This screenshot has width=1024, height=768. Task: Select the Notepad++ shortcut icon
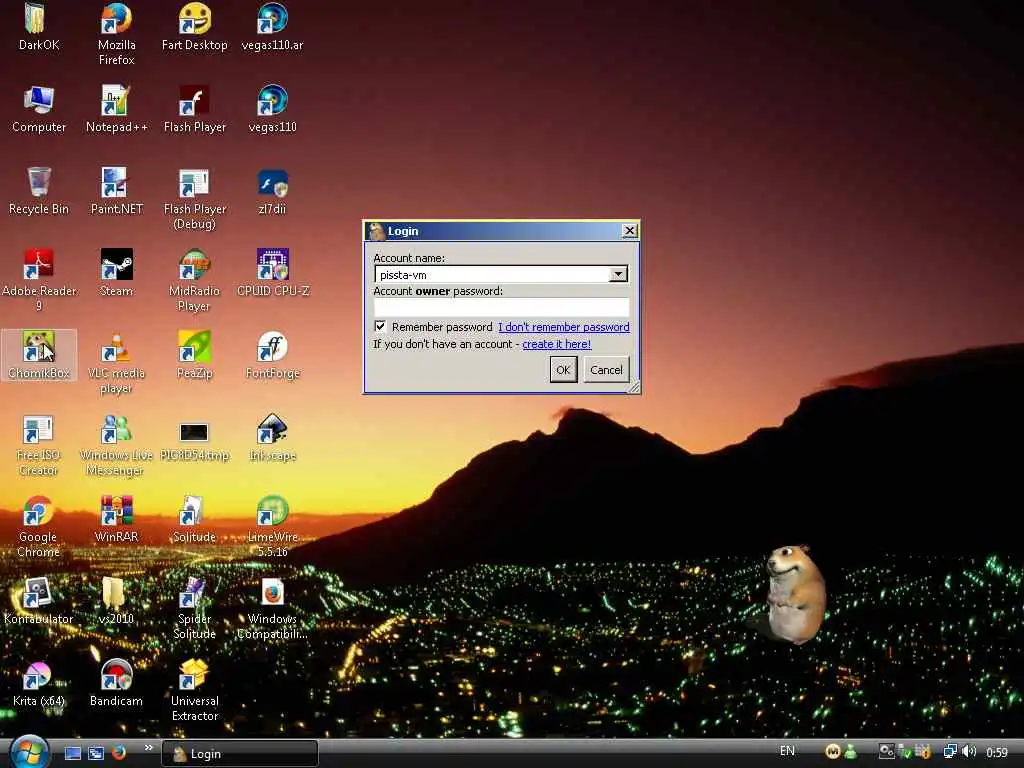(x=116, y=101)
